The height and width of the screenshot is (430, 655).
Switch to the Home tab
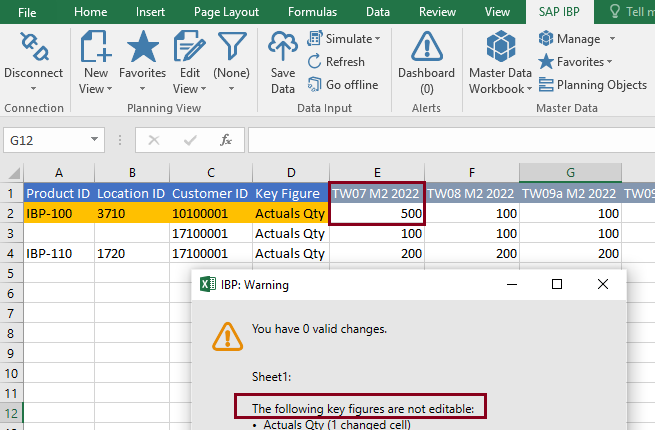tap(90, 12)
